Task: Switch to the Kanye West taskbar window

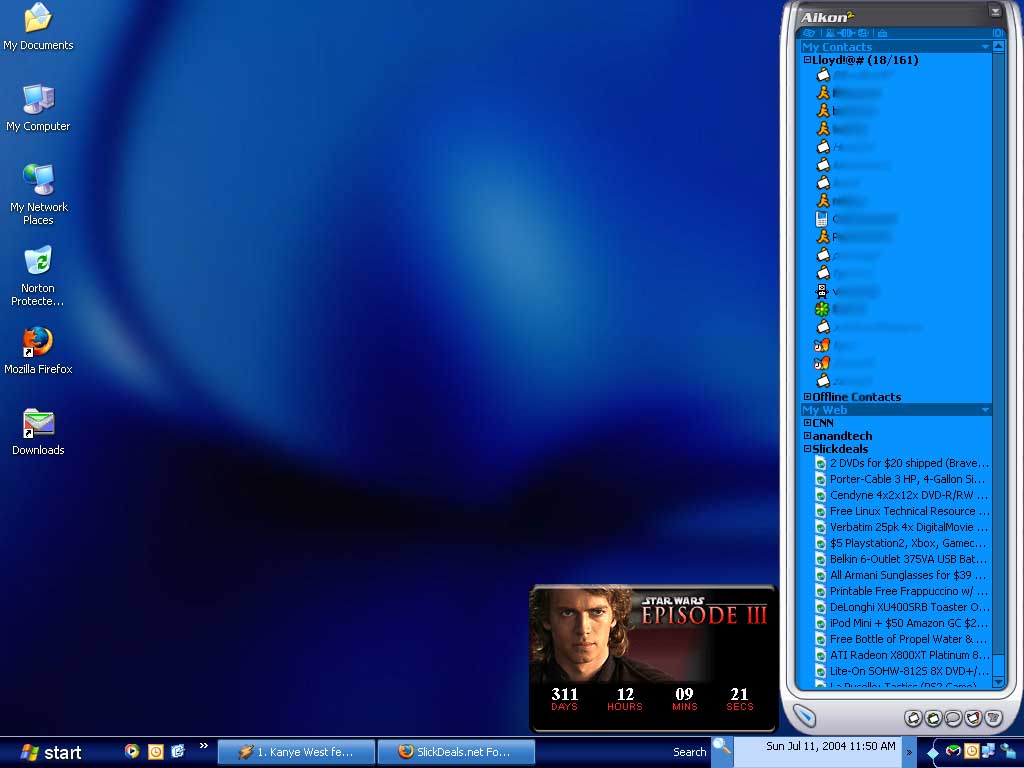Action: point(296,752)
